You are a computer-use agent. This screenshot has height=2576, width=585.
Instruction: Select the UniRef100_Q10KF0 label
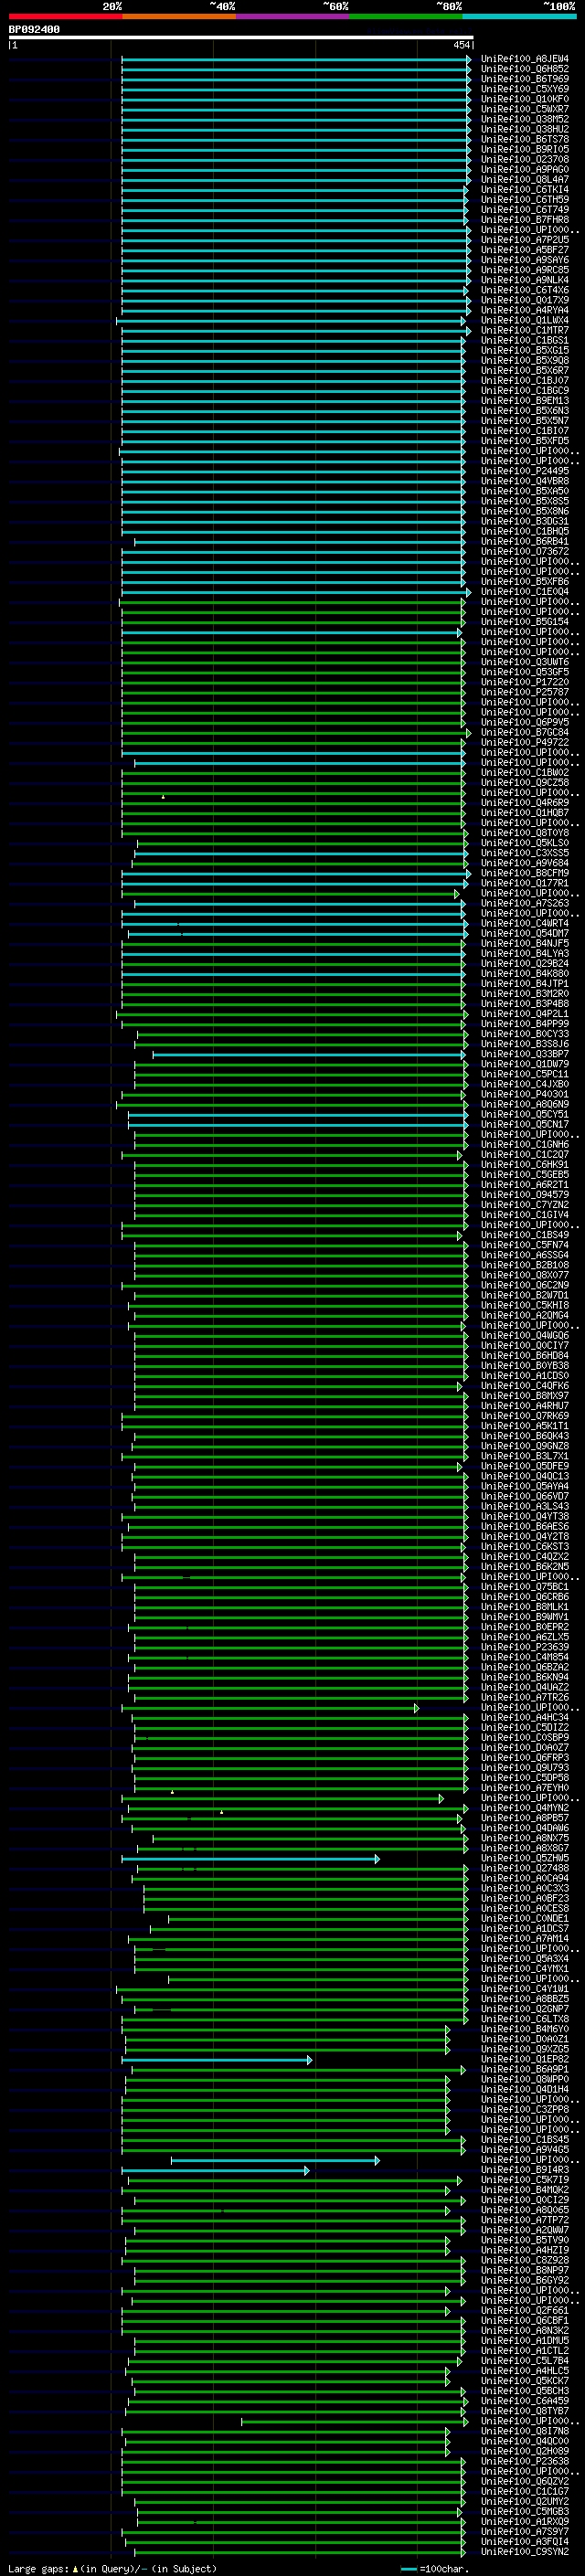tap(525, 99)
